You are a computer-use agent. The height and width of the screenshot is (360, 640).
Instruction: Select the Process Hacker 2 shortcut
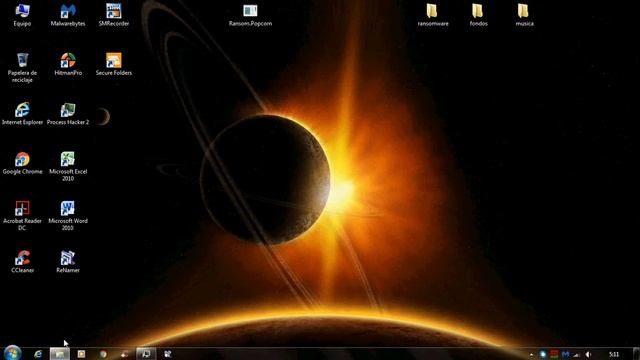[68, 114]
